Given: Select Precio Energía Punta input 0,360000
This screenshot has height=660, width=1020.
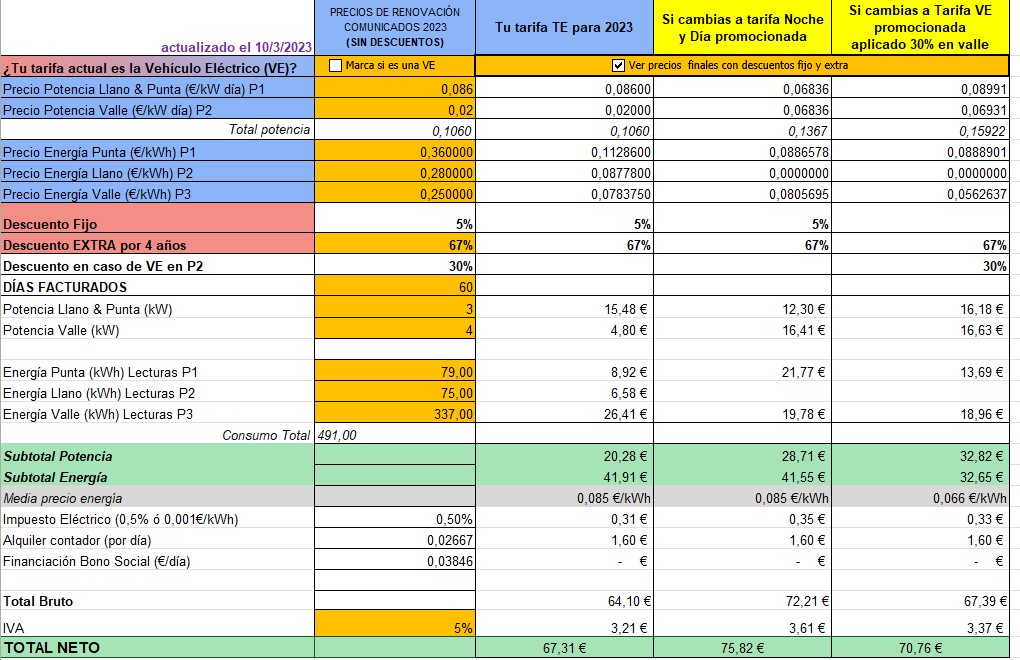Looking at the screenshot, I should tap(395, 152).
